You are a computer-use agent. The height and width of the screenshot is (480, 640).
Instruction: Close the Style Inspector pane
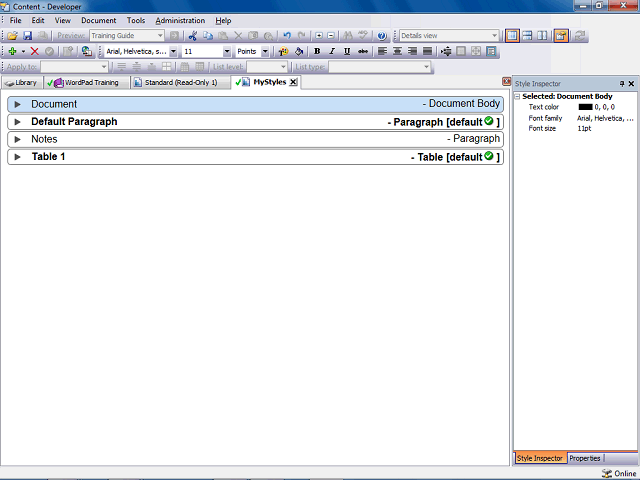(631, 84)
